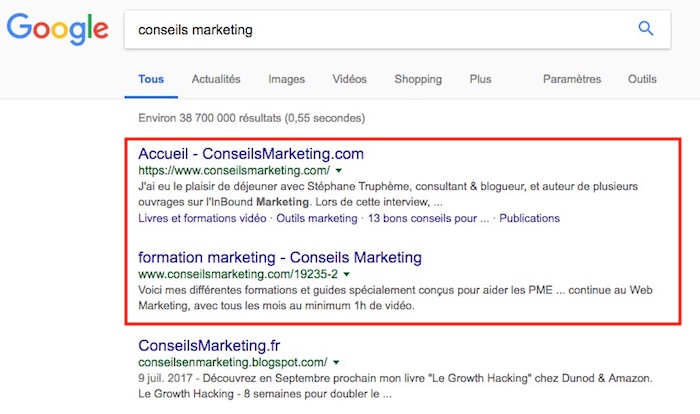Screen dimensions: 700x414
Task: Open formation marketing - Conseils Marketing result
Action: pos(280,257)
